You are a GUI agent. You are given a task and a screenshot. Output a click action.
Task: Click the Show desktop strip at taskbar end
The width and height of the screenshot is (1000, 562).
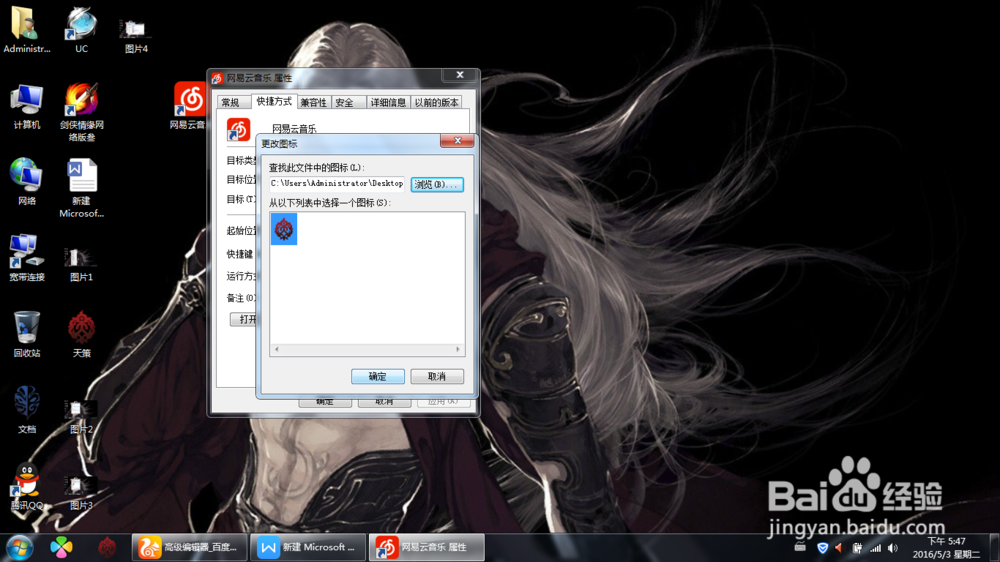pyautogui.click(x=994, y=547)
